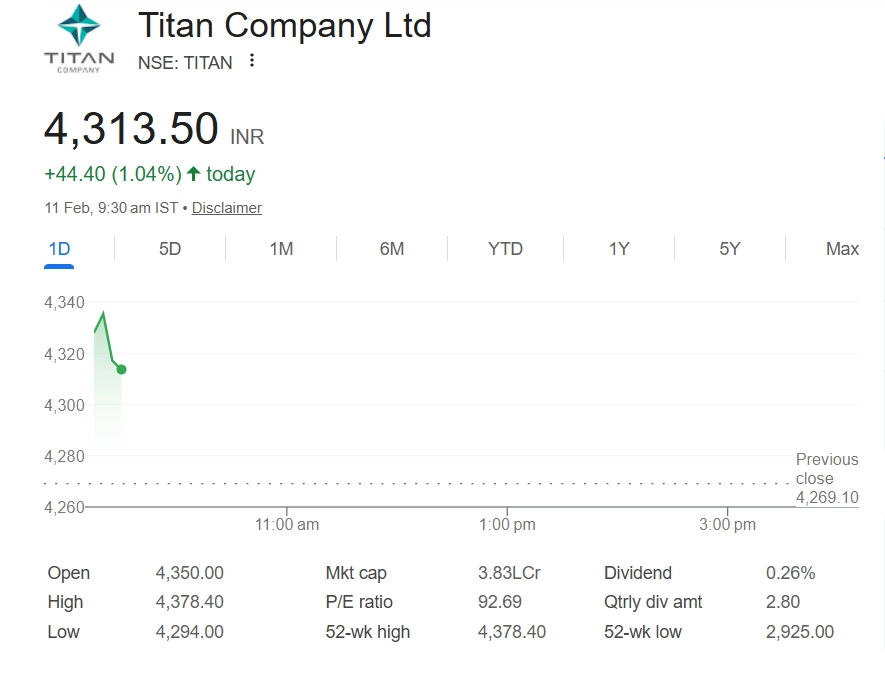Click the 52-wk high value 4,378.40

pyautogui.click(x=512, y=632)
